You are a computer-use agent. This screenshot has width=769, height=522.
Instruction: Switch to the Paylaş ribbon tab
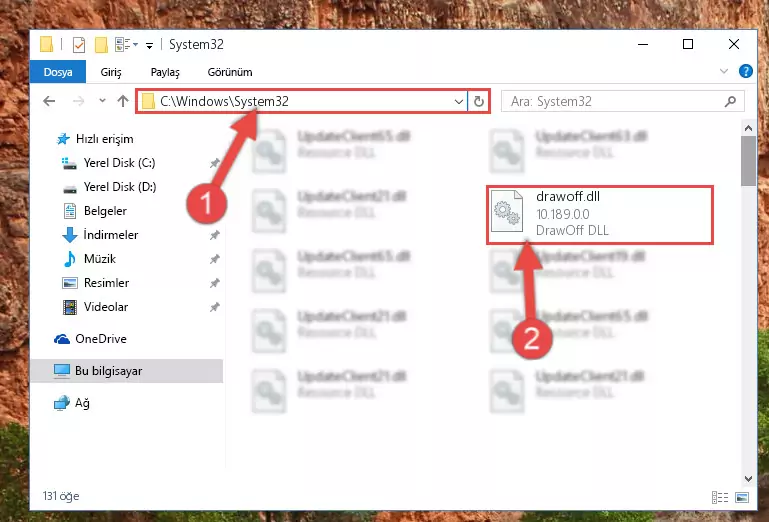tap(165, 72)
